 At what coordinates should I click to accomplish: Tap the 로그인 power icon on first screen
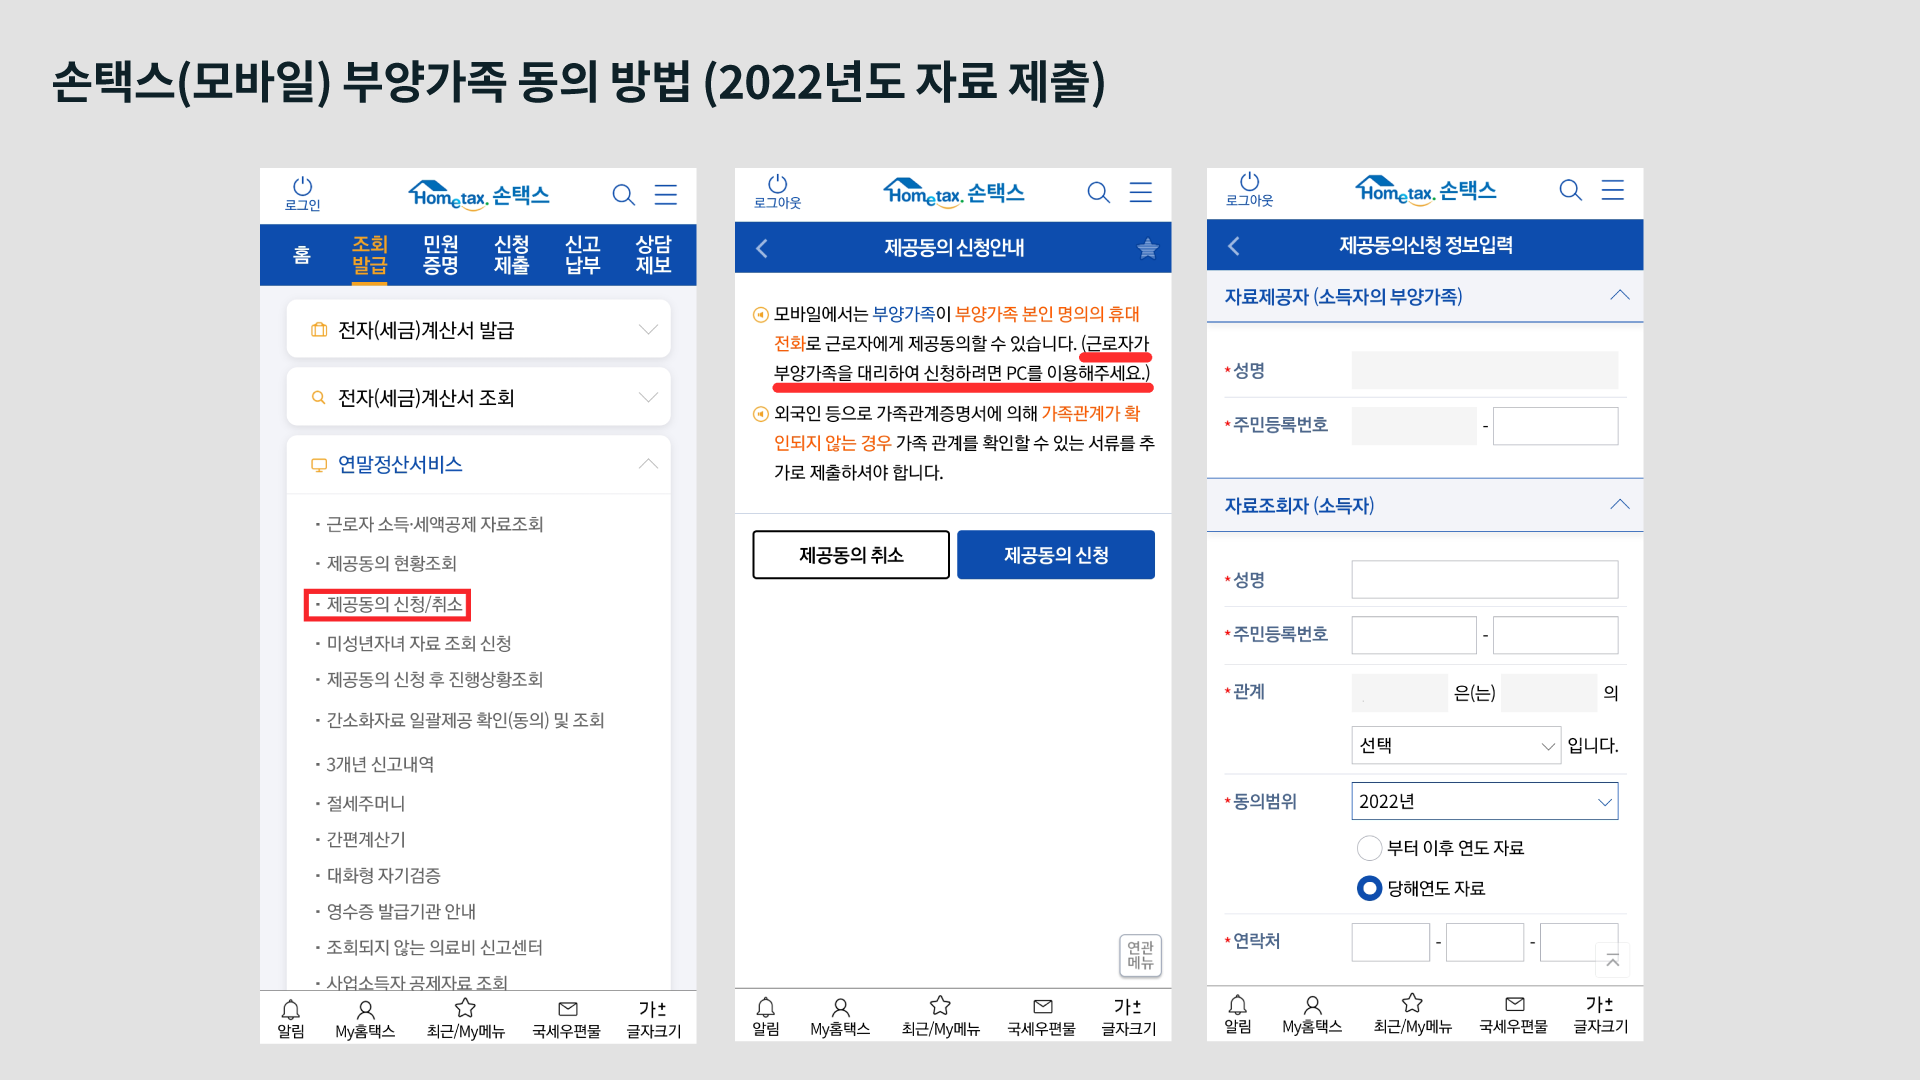(x=302, y=193)
